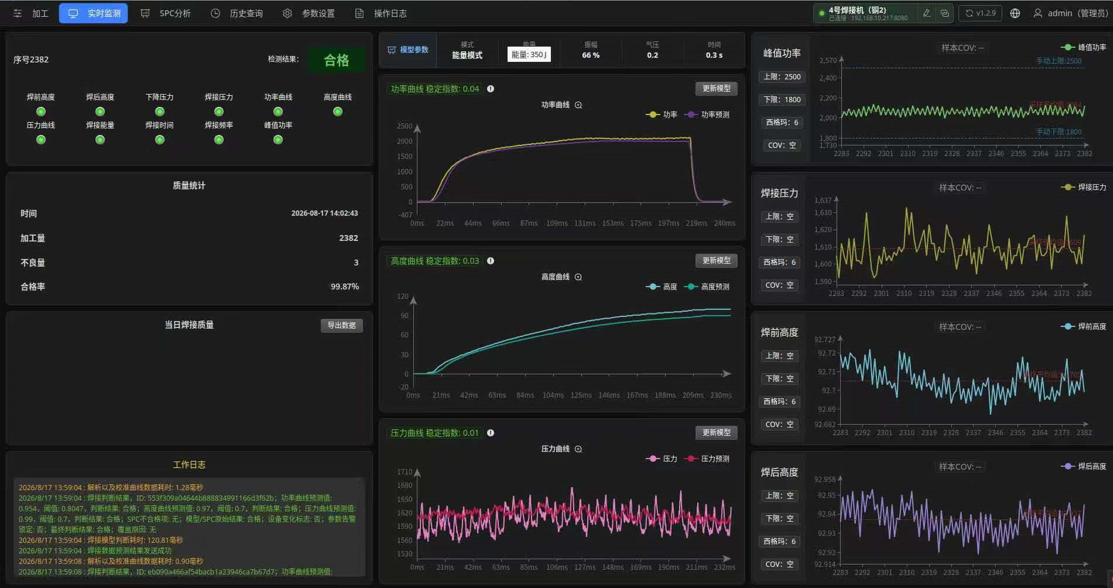Switch to the 实时监测 tab
The width and height of the screenshot is (1113, 588).
click(94, 13)
